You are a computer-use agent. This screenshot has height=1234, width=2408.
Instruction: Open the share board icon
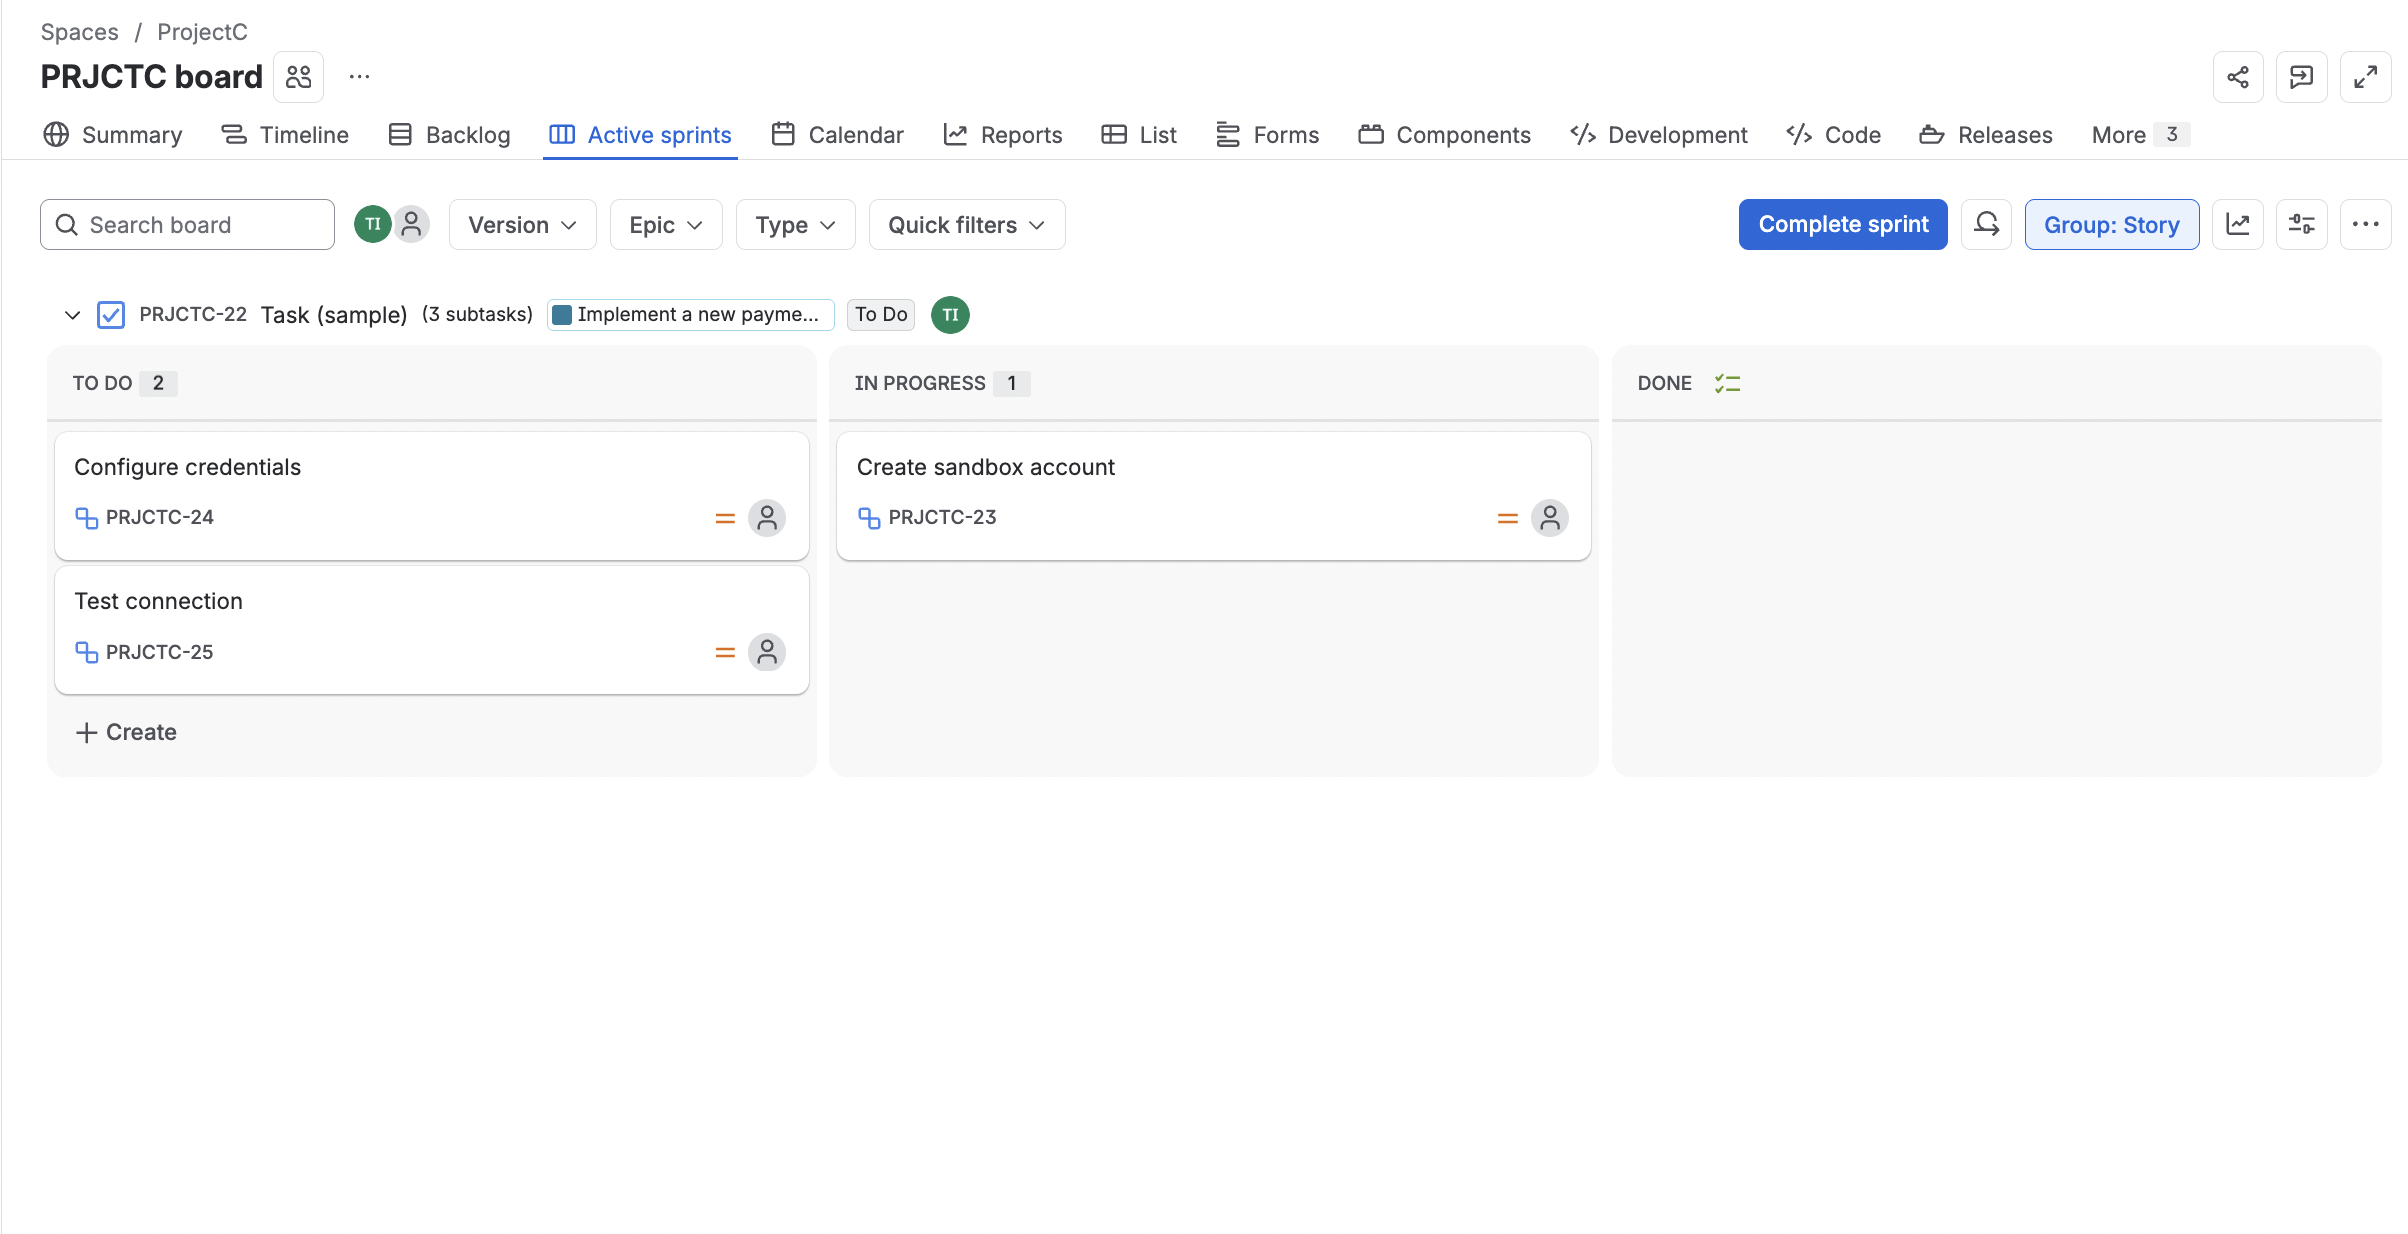coord(2238,77)
